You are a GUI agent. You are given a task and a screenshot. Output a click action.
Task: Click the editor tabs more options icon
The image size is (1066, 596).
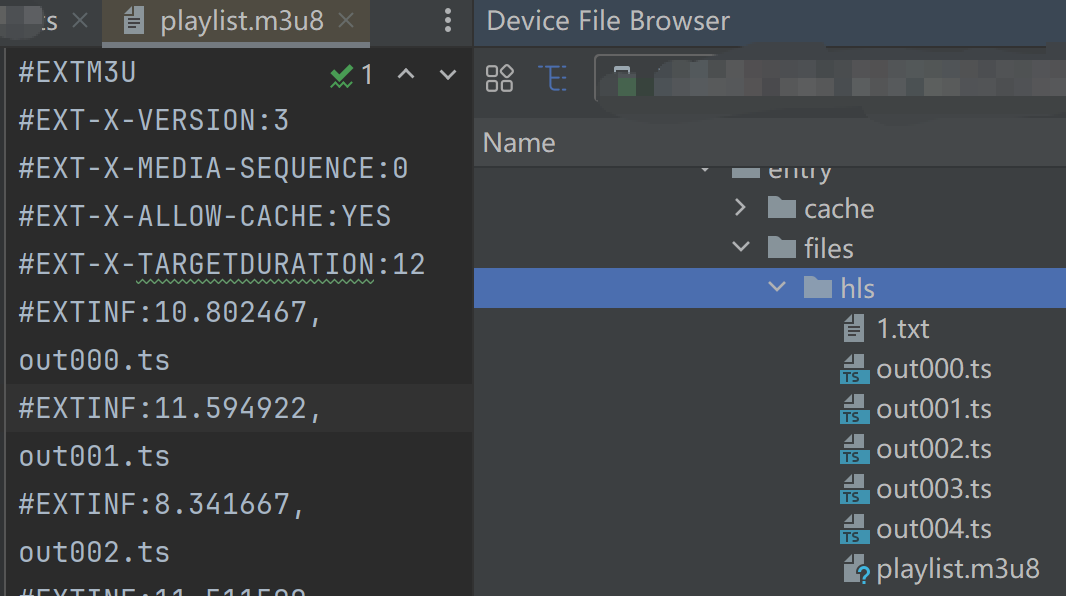[x=448, y=21]
